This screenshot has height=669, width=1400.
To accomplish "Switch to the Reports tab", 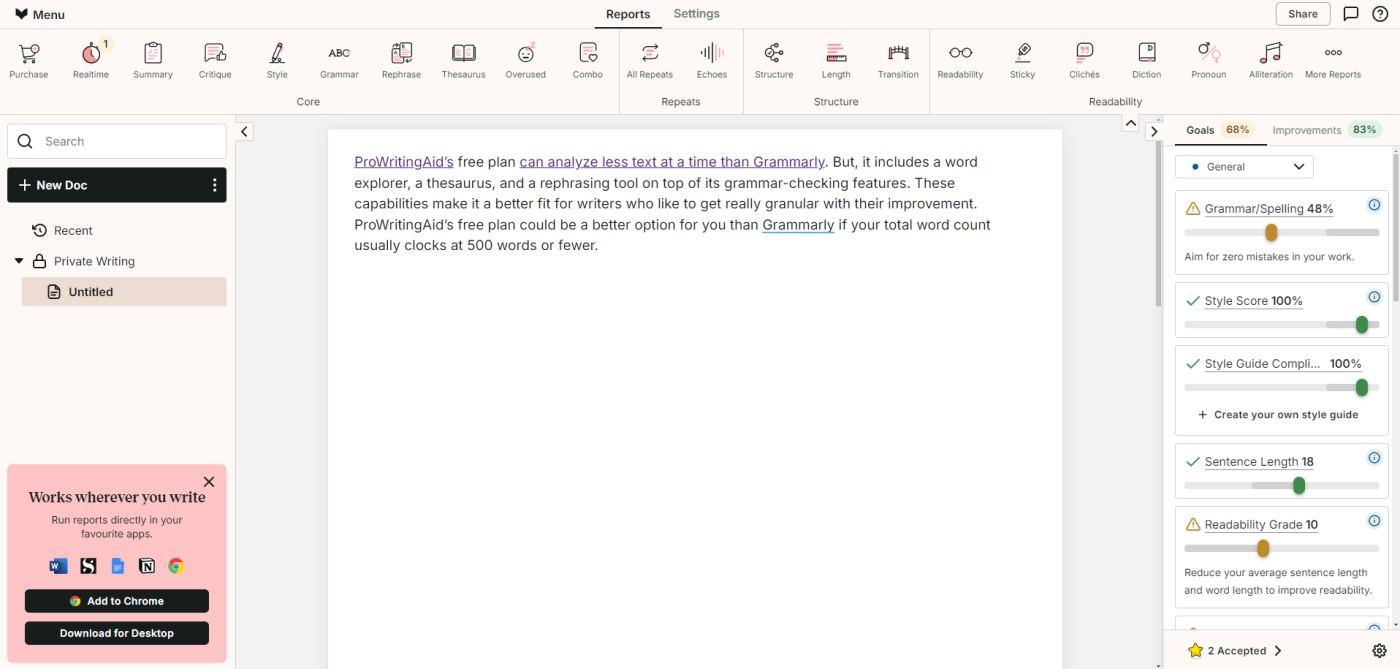I will tap(628, 14).
